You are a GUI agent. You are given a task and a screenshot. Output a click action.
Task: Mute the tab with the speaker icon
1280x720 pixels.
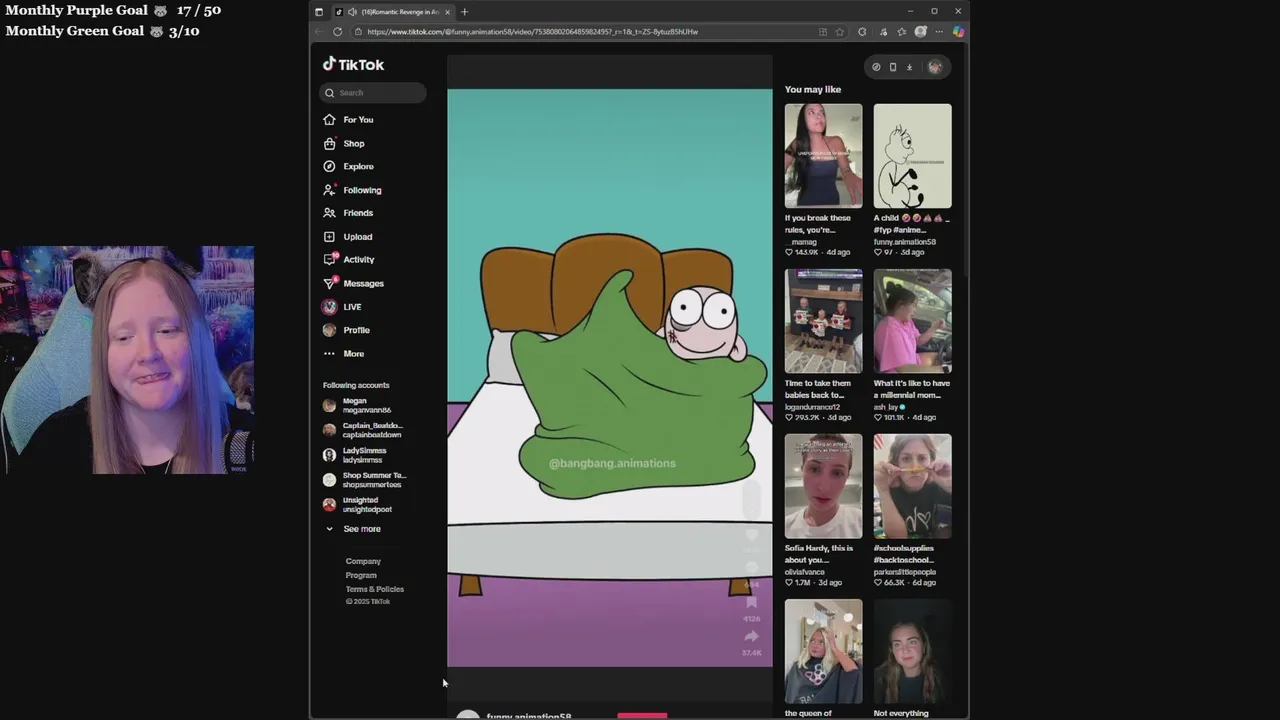pos(352,12)
